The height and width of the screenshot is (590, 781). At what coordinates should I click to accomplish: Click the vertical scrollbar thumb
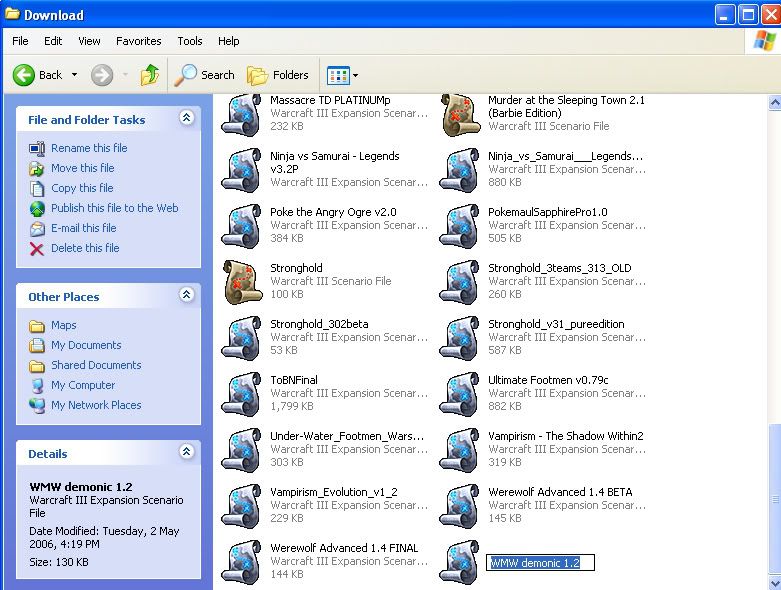(775, 499)
